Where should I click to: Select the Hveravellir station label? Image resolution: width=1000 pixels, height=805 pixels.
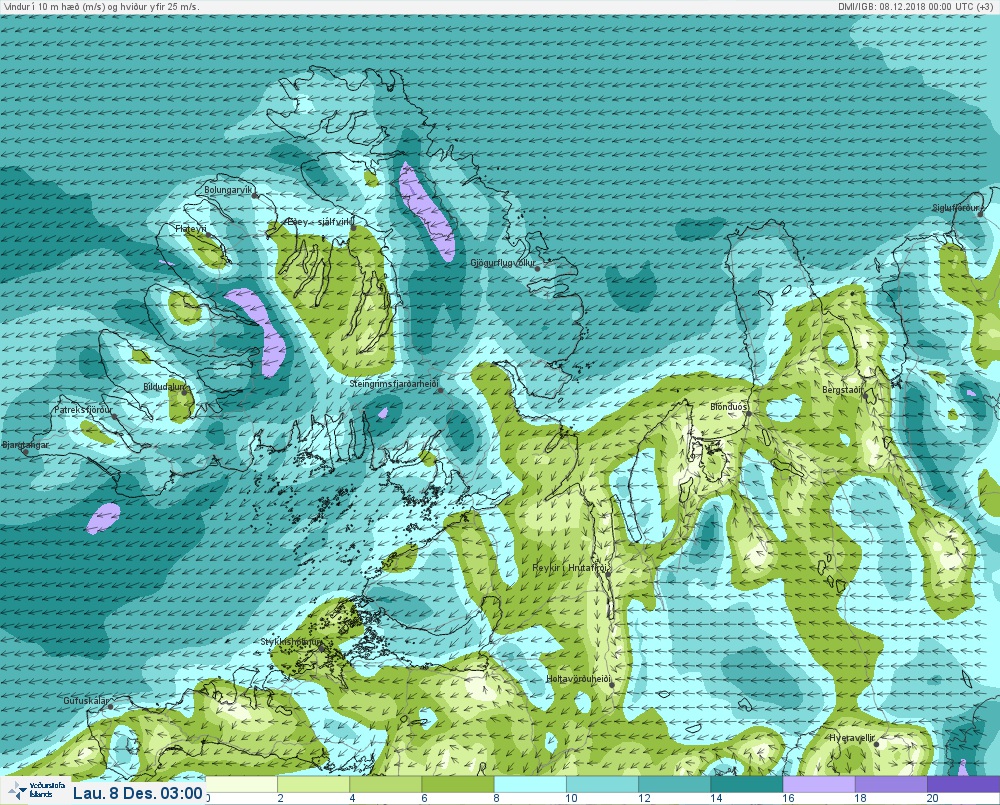pyautogui.click(x=851, y=738)
